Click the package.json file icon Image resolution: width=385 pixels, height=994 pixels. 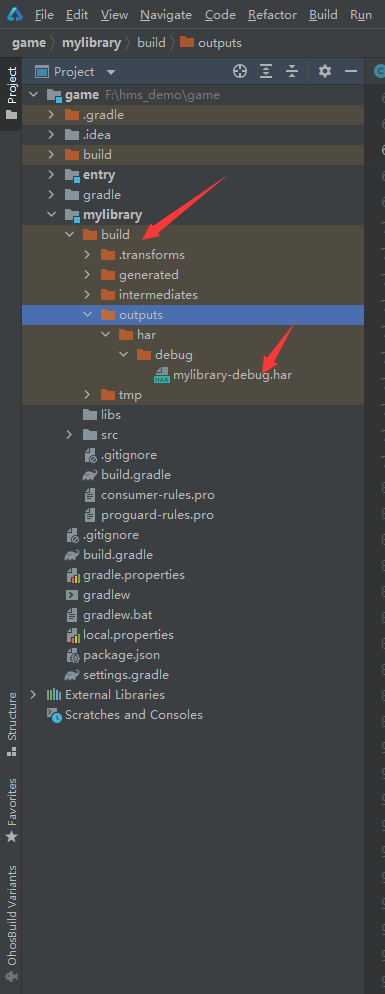point(72,655)
